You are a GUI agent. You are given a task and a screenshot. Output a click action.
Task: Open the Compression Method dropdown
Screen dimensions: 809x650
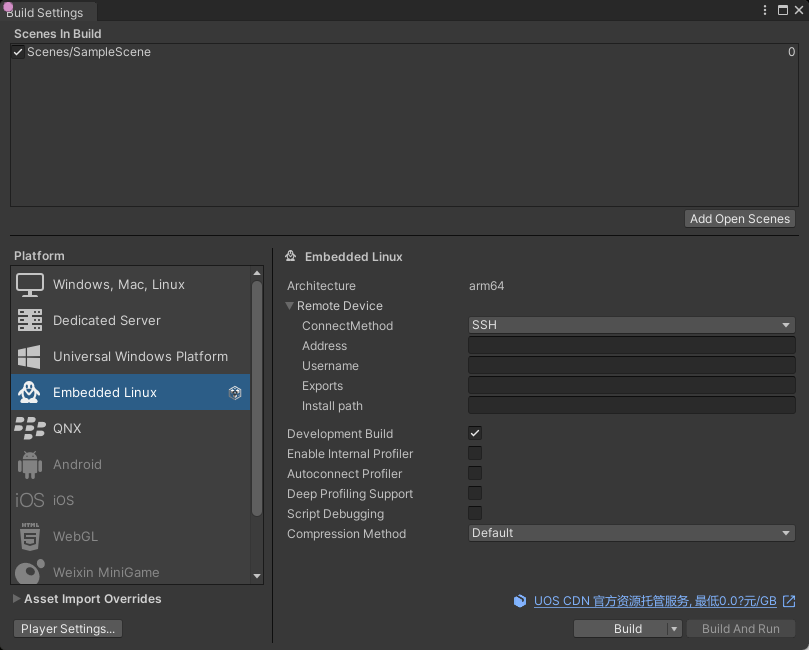point(630,532)
